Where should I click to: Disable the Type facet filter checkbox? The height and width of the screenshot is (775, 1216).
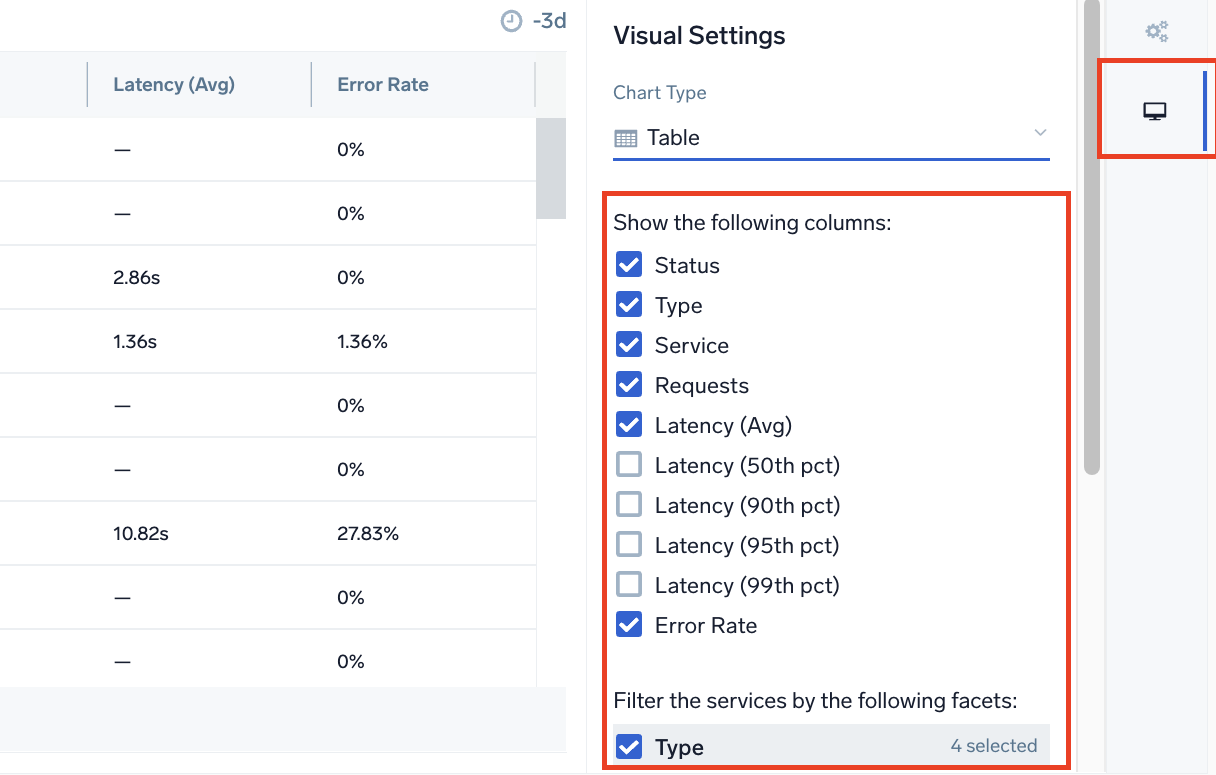click(629, 746)
